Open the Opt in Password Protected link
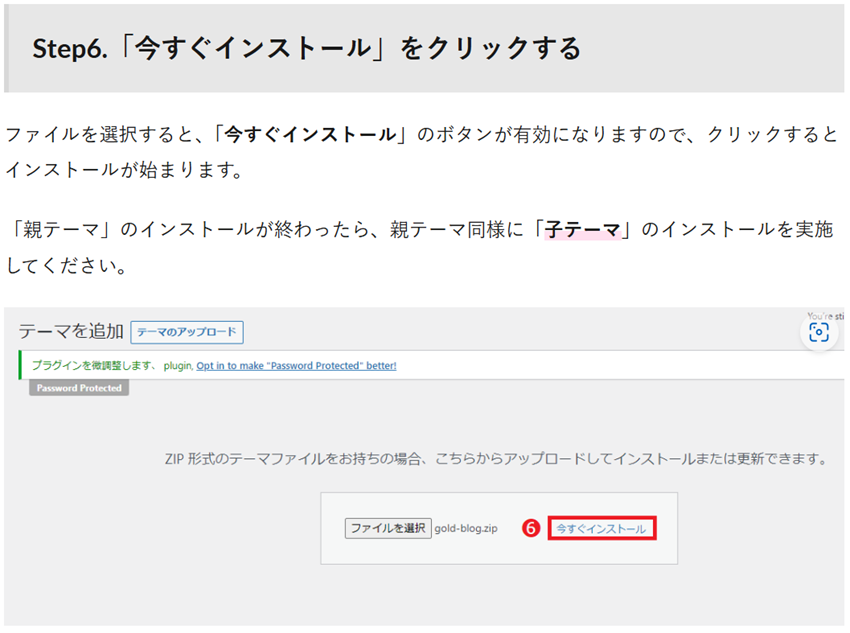Viewport: 850px width, 633px height. [296, 366]
